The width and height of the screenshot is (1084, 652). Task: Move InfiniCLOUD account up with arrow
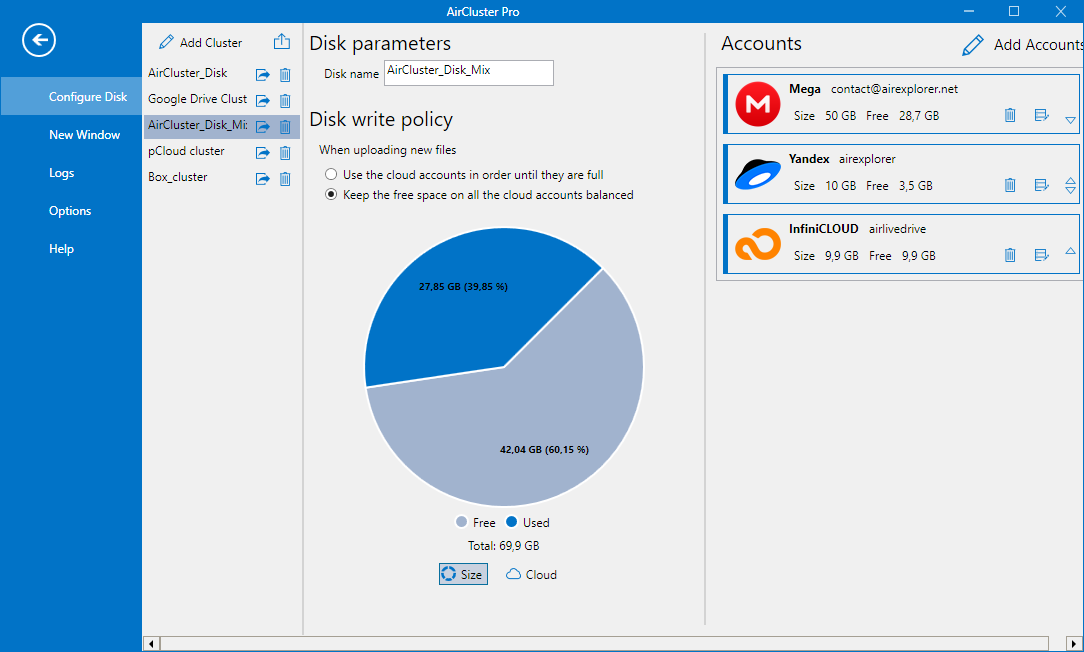[x=1070, y=251]
